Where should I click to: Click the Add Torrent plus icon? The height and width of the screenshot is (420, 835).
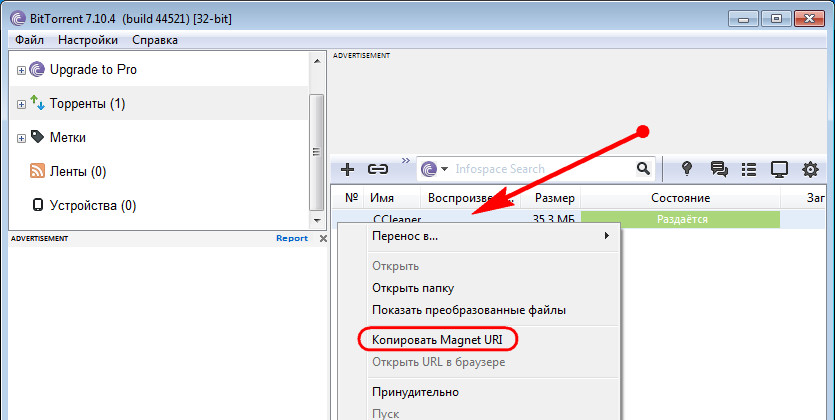tap(347, 169)
